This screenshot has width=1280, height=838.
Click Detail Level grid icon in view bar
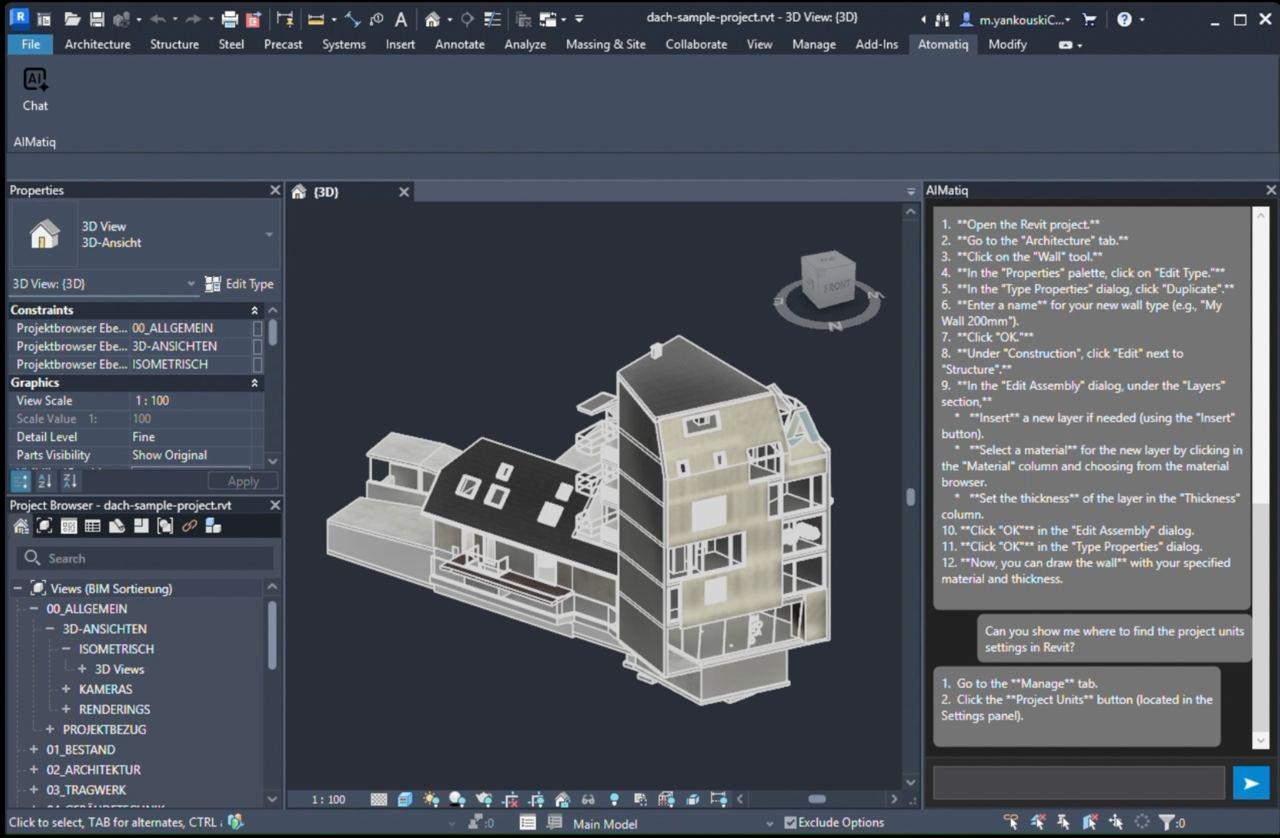(379, 799)
